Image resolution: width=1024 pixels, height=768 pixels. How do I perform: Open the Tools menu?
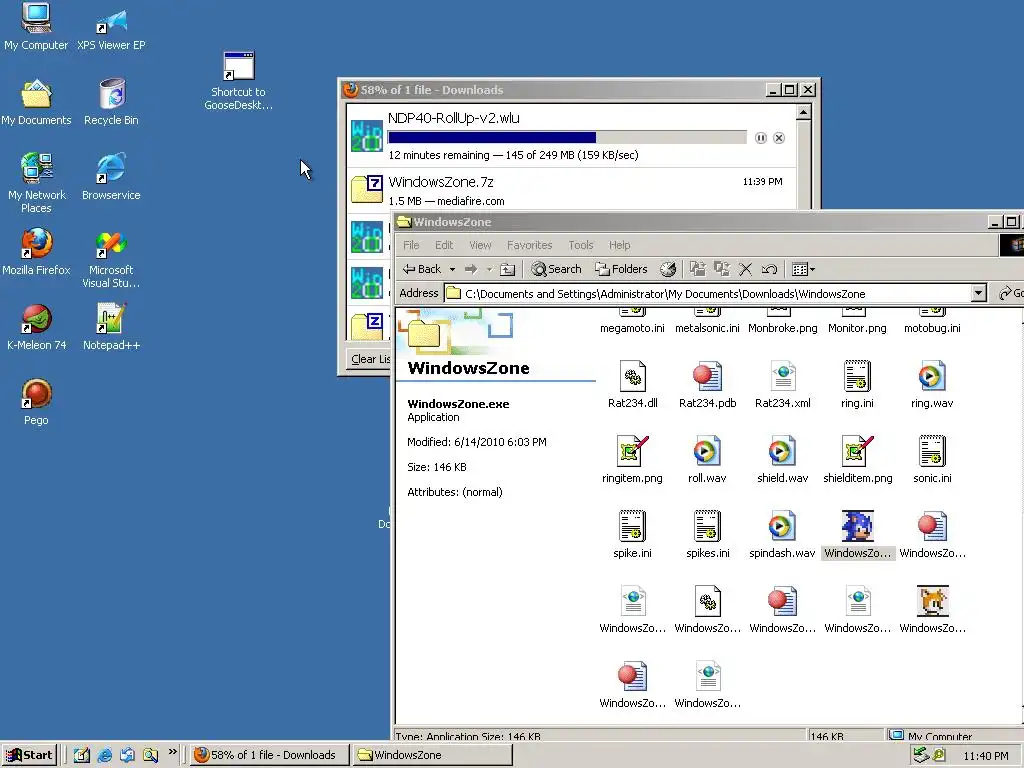581,245
